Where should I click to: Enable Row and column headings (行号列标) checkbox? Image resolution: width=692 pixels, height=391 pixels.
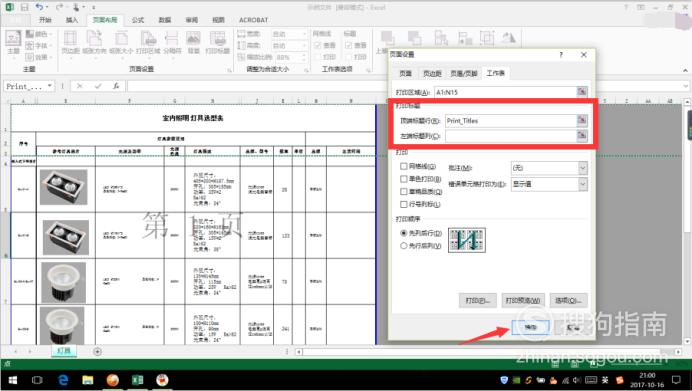[403, 204]
